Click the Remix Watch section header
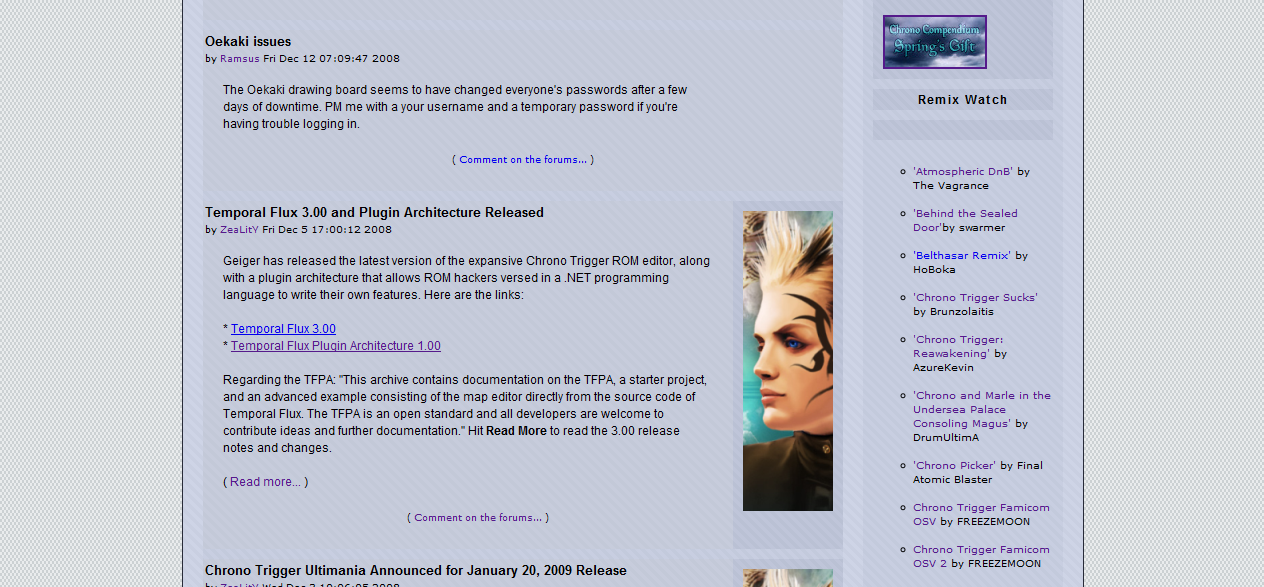Screen dimensions: 1264x587 (963, 100)
